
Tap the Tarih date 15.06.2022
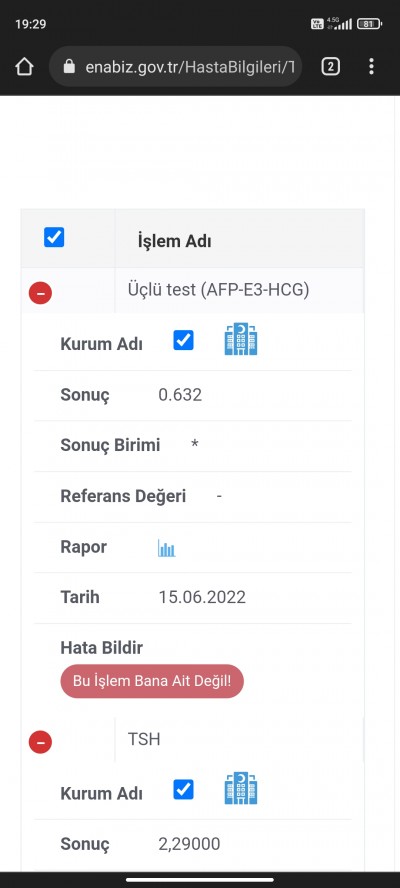pos(202,597)
